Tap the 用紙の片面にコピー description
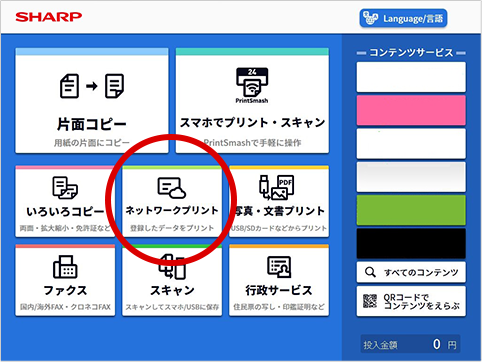482x362 pixels. pyautogui.click(x=92, y=143)
